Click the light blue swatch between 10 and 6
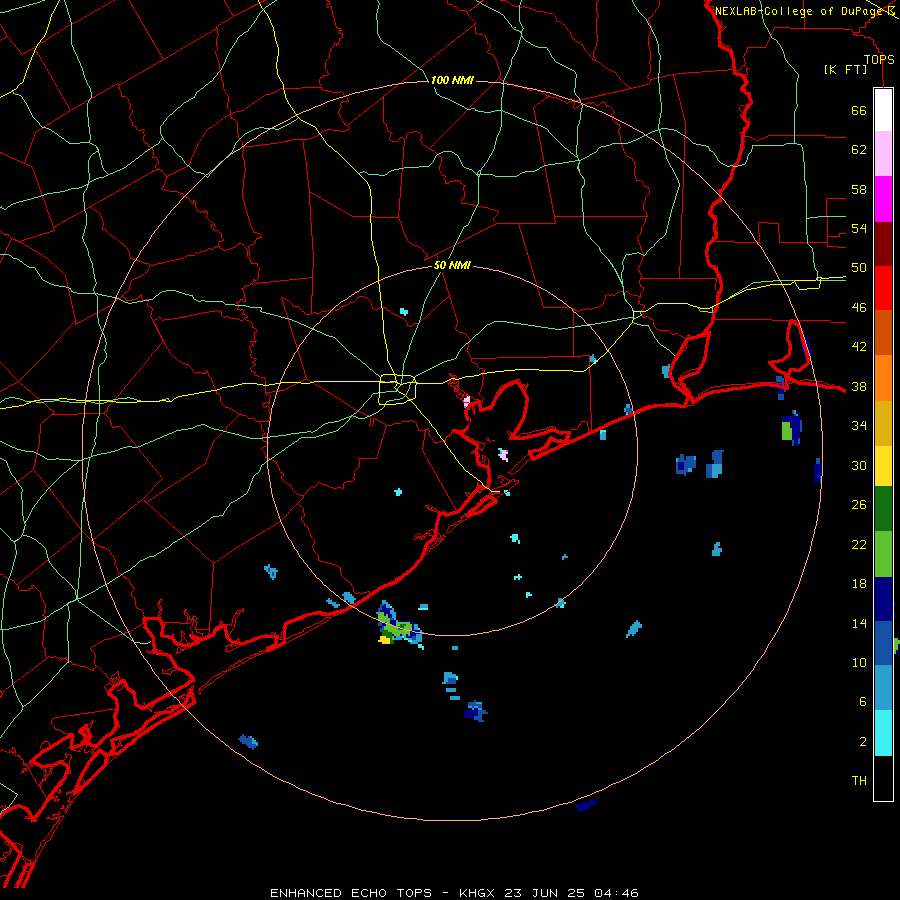The width and height of the screenshot is (900, 900). coord(883,688)
